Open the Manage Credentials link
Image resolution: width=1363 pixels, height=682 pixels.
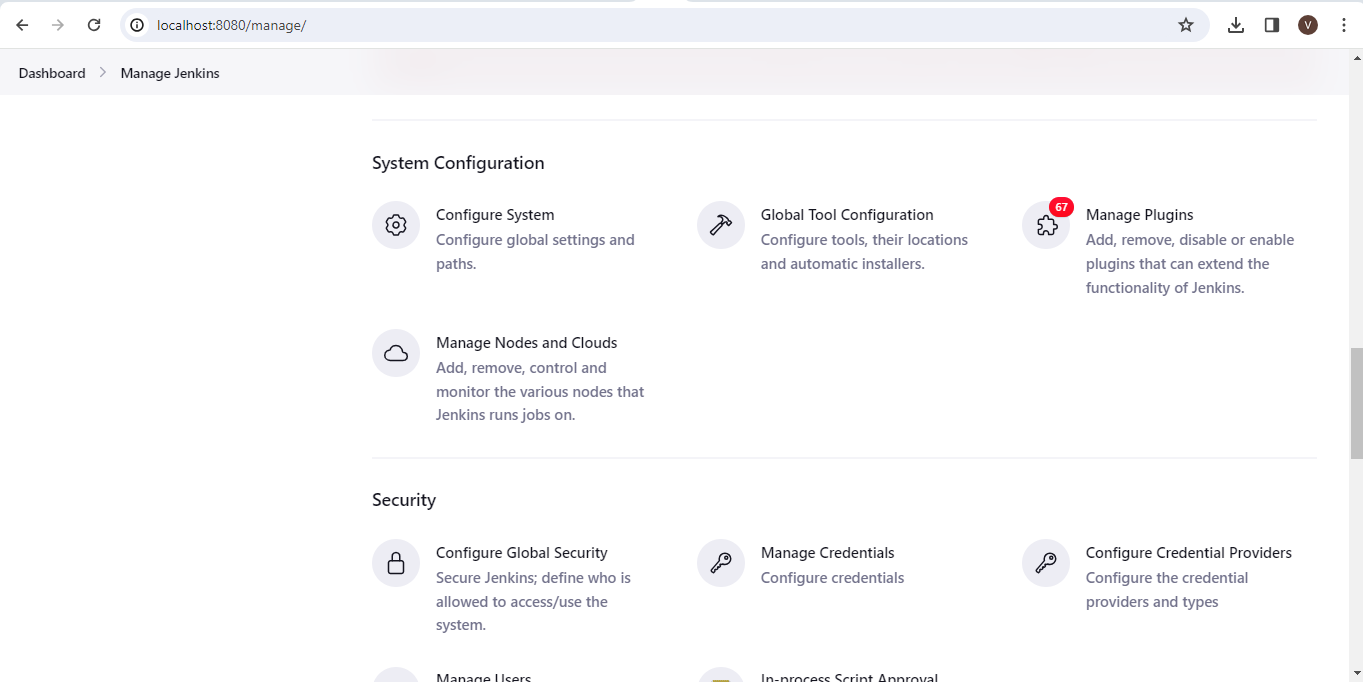(x=828, y=553)
